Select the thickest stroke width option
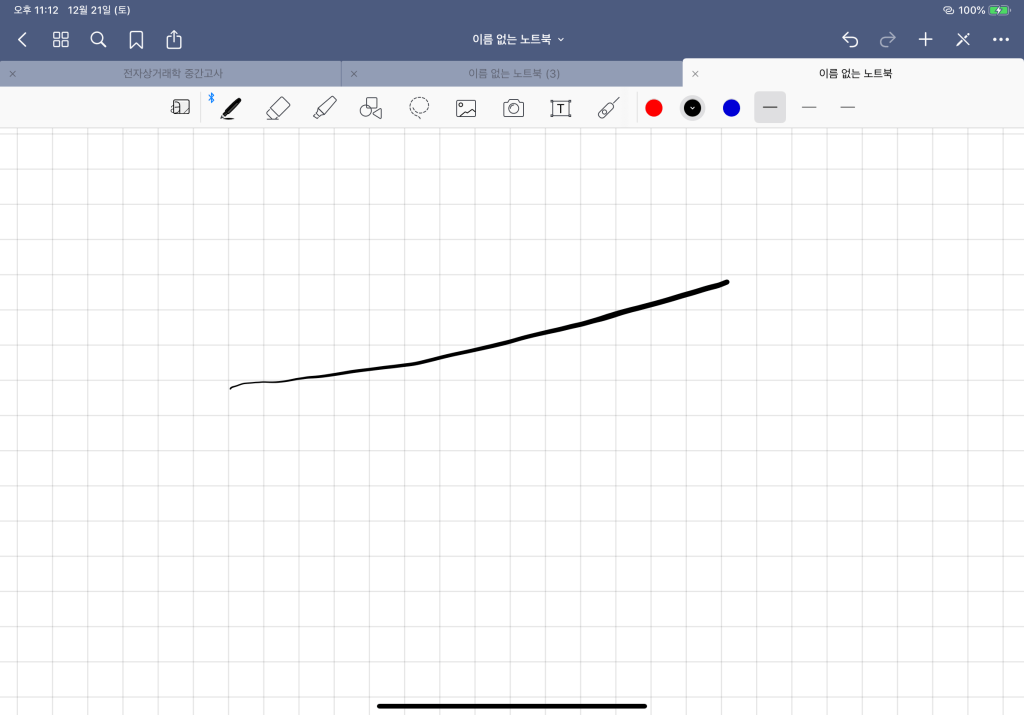The height and width of the screenshot is (715, 1024). pos(770,107)
